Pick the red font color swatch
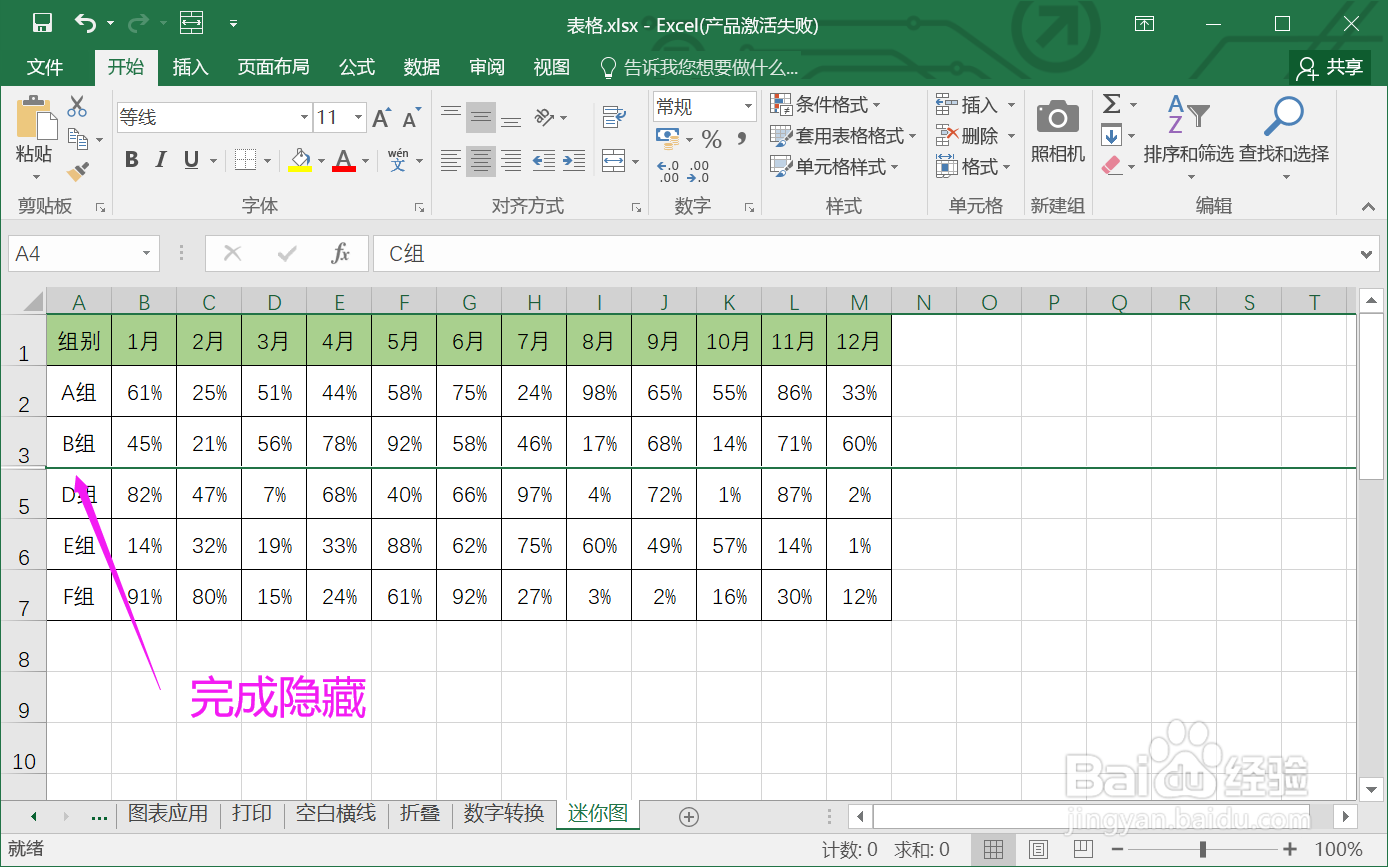1388x867 pixels. point(344,160)
